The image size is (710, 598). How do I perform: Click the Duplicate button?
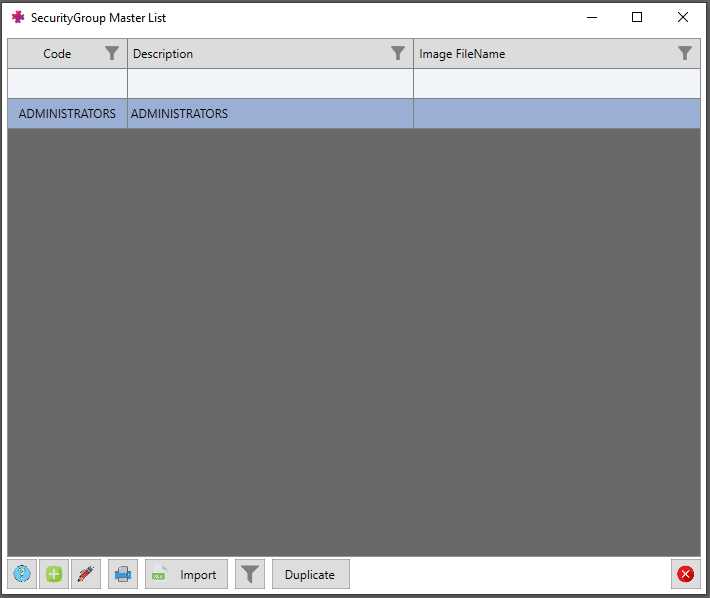click(311, 574)
